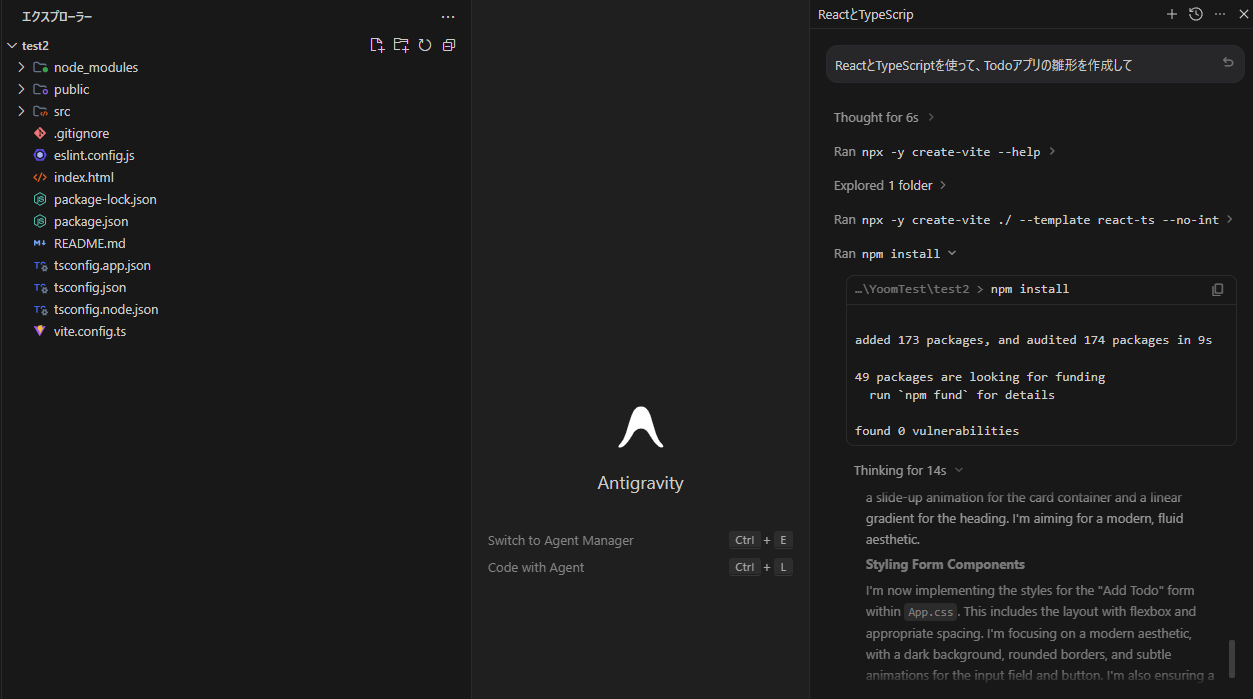The width and height of the screenshot is (1253, 699).
Task: Click the App.css inline code tag
Action: [930, 612]
